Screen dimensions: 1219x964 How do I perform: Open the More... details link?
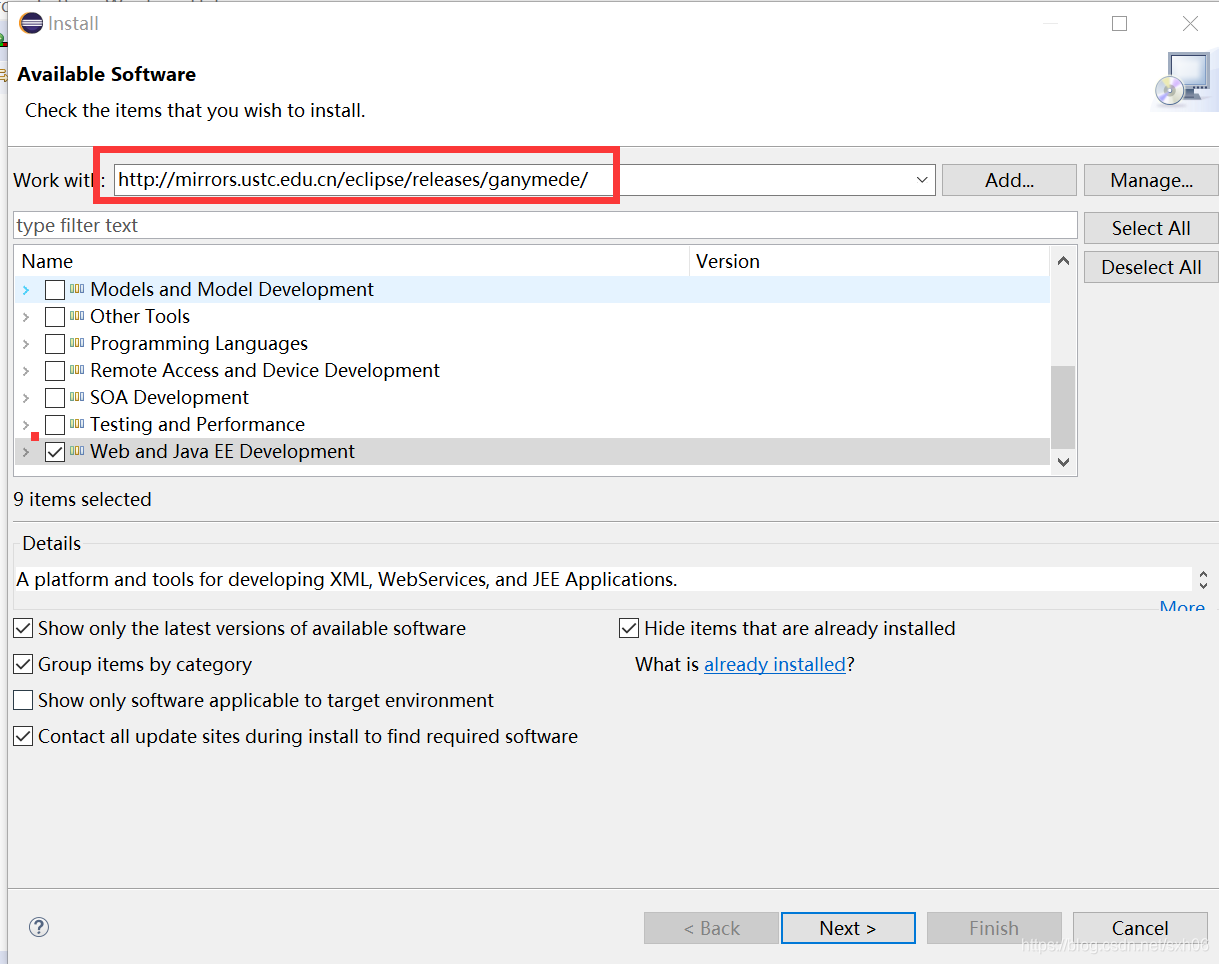coord(1182,607)
